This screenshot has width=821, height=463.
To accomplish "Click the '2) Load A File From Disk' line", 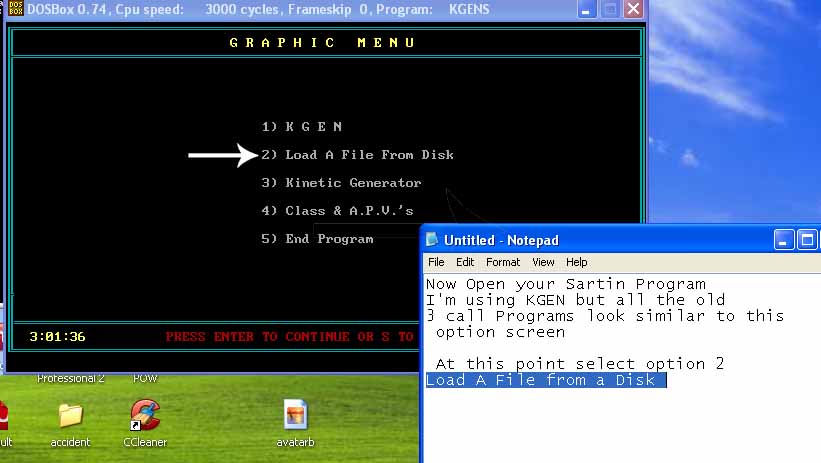I will tap(358, 155).
